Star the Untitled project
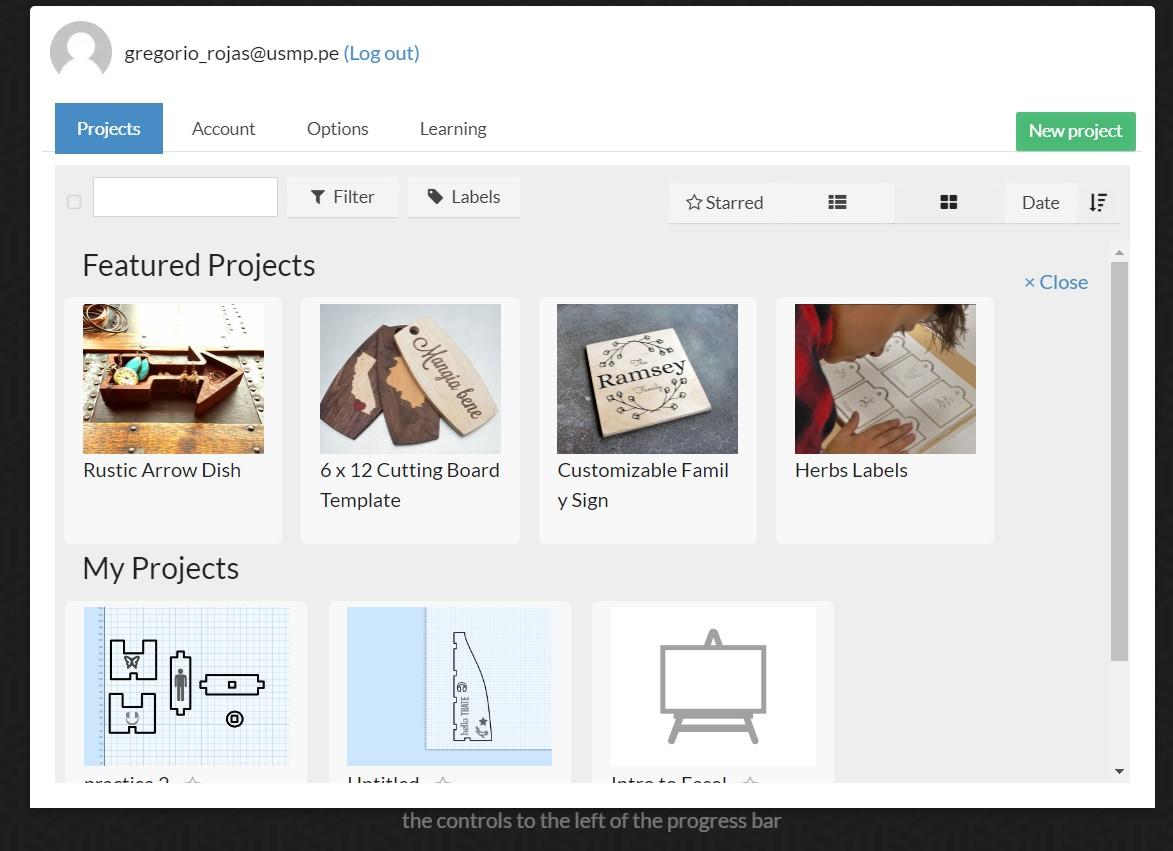Screen dimensions: 1173x851 click(x=443, y=780)
